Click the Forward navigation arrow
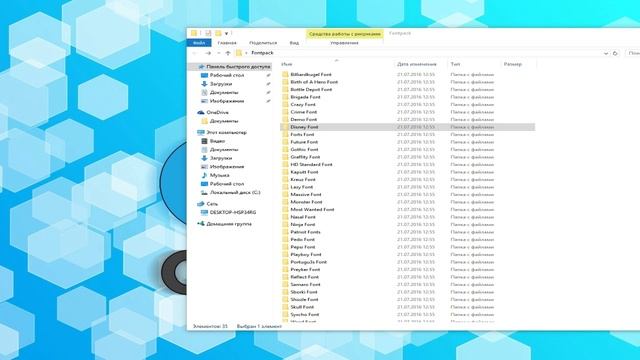The height and width of the screenshot is (360, 640). (x=208, y=53)
